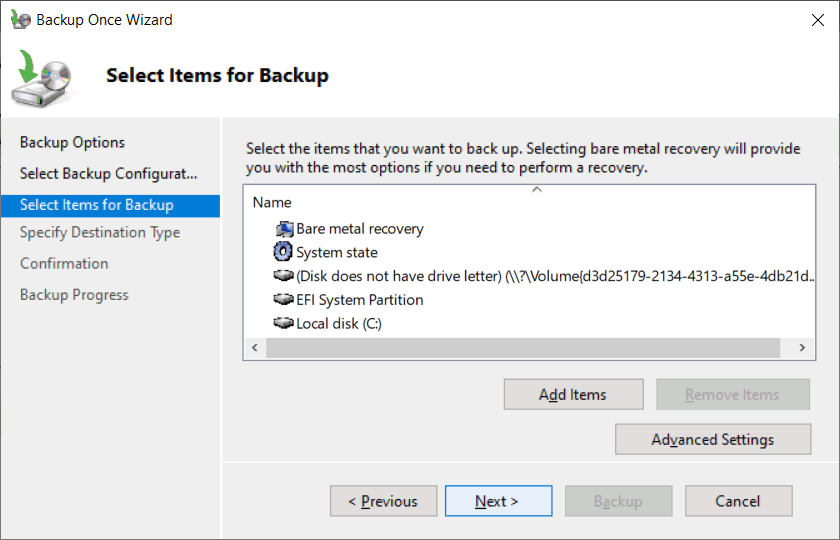Select the System state list entry
The image size is (840, 540).
click(x=336, y=252)
